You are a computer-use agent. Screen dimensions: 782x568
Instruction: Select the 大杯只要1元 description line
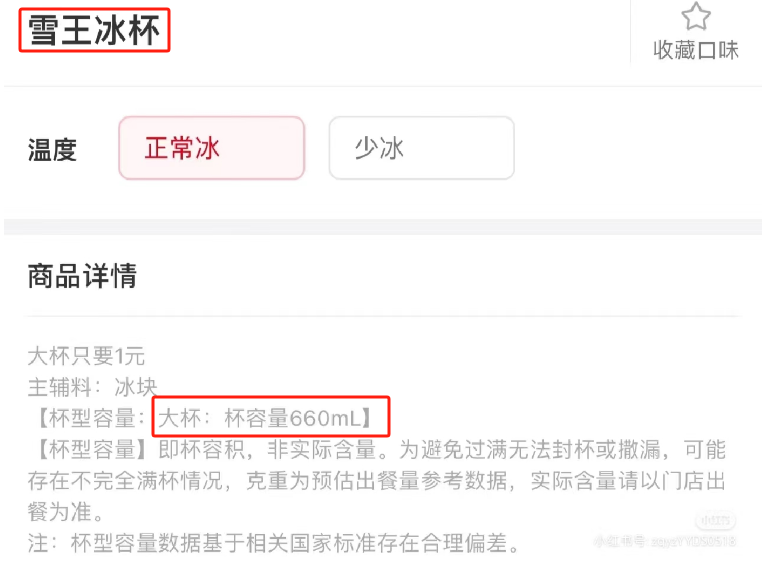point(86,356)
